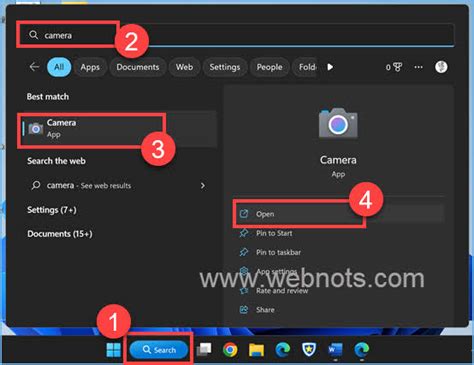Click the Windows Start button

coord(113,350)
